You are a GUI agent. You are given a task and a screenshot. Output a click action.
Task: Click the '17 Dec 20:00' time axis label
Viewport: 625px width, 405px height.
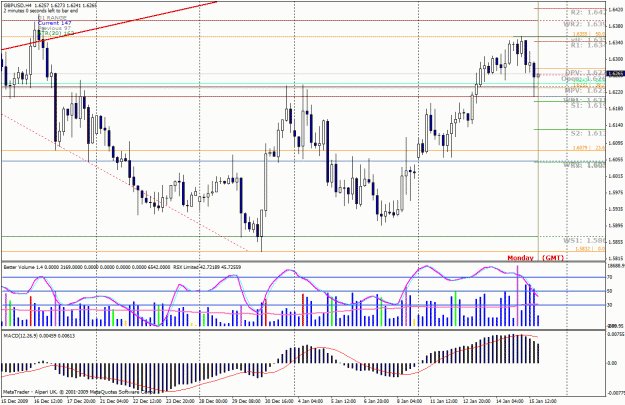[81, 401]
